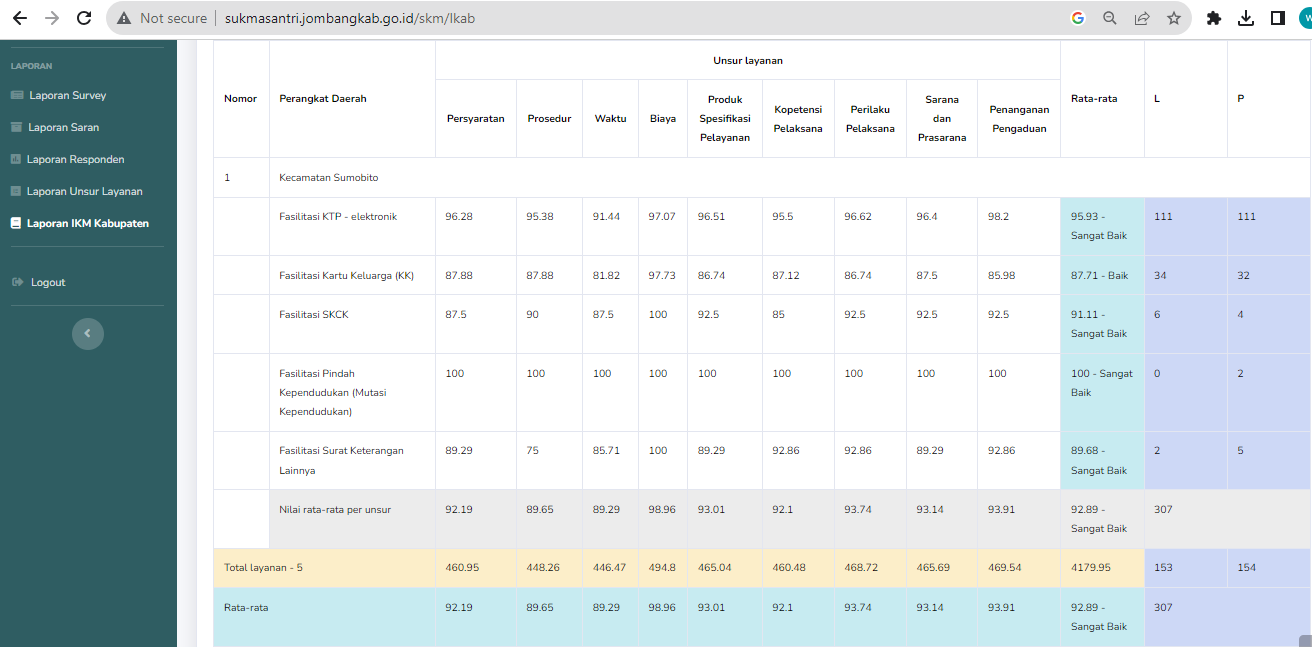The image size is (1312, 647).
Task: Reload the page with the refresh icon
Action: click(84, 18)
